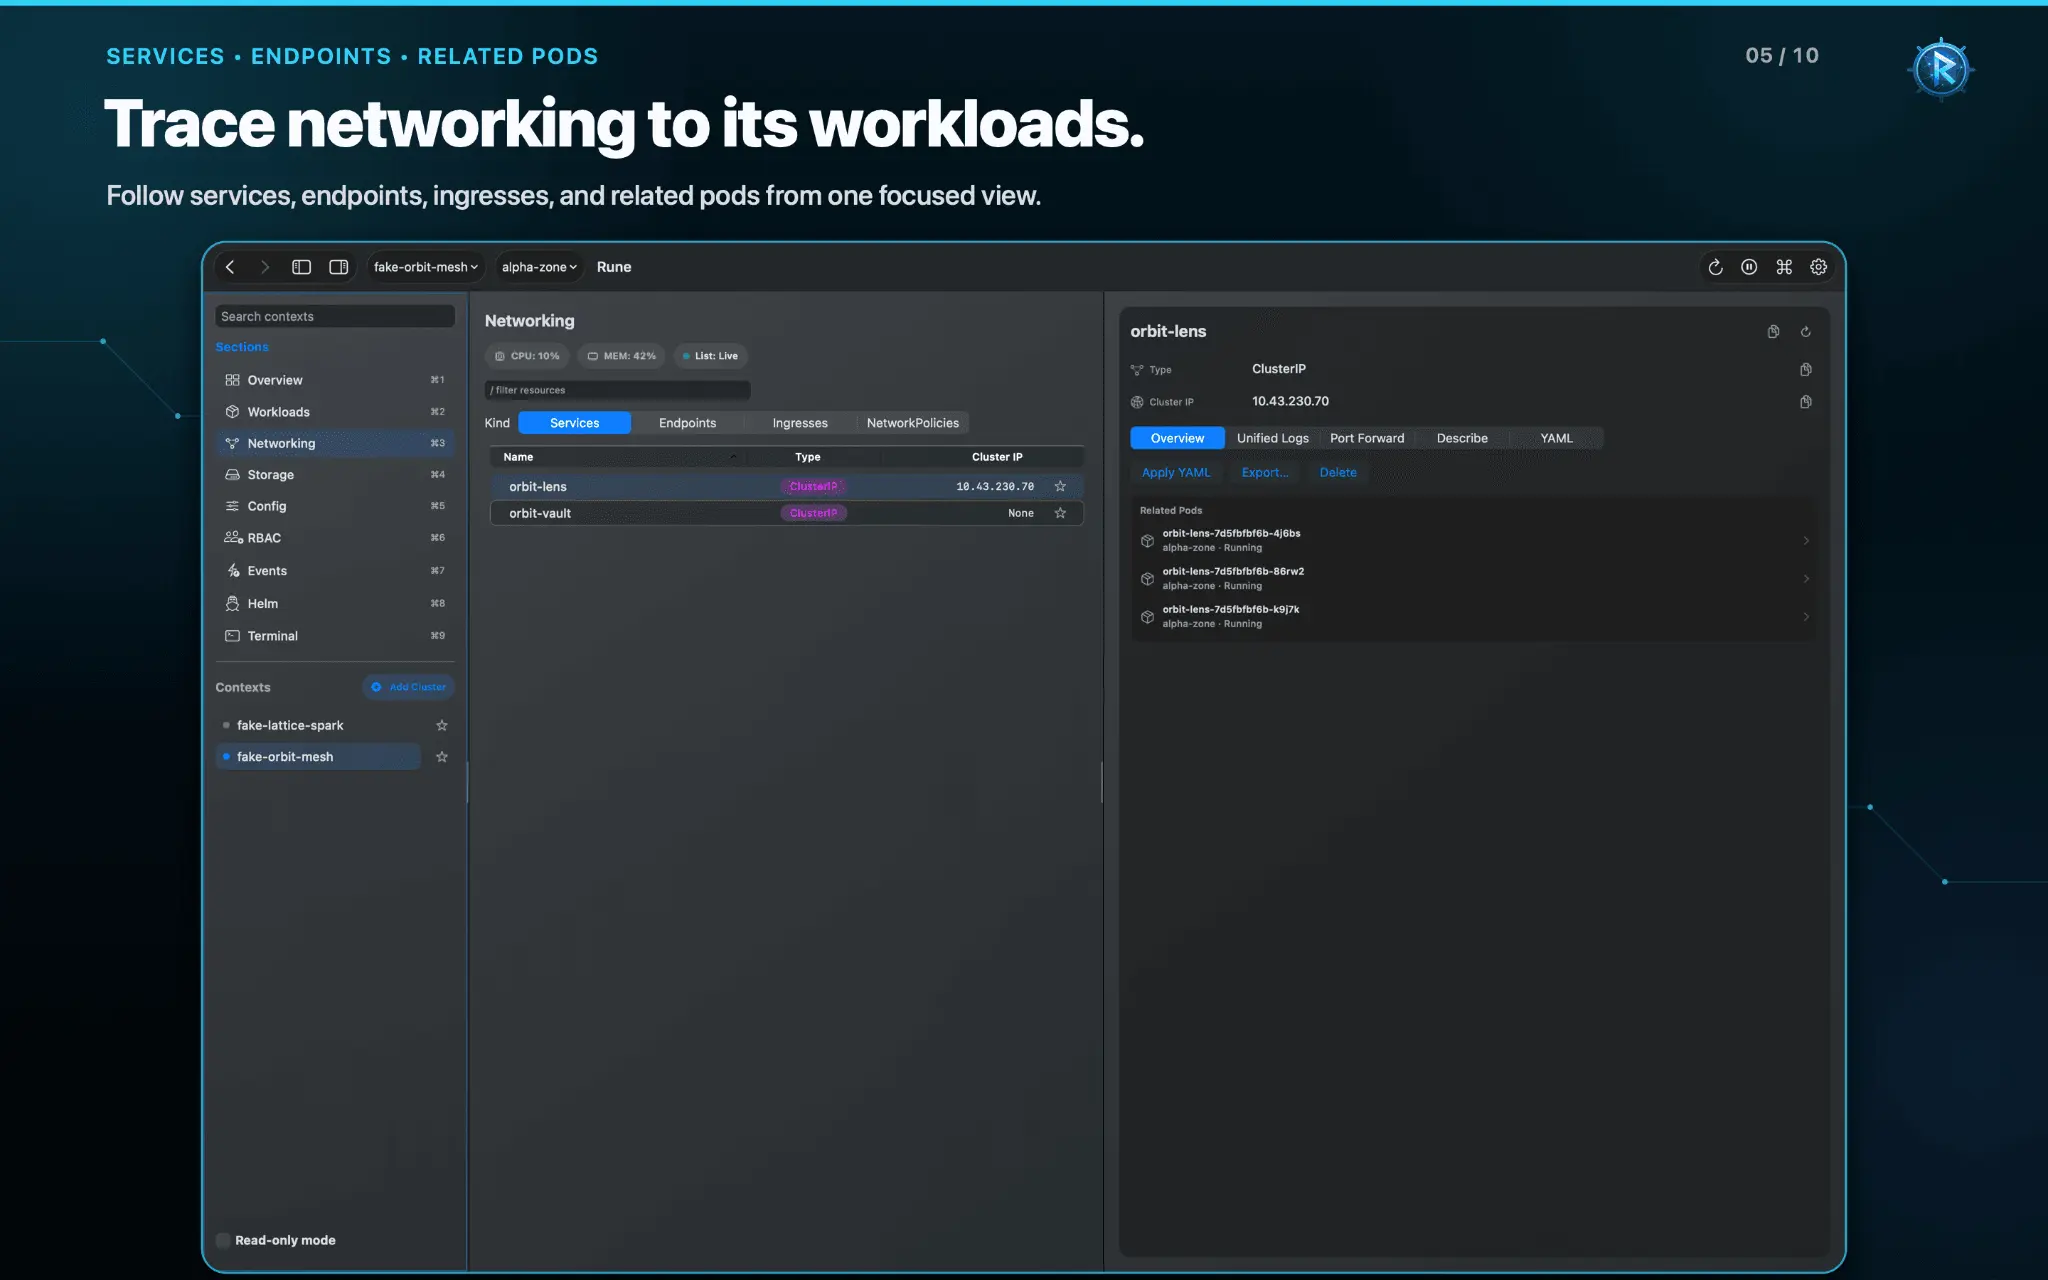Toggle the left sidebar panel icon
Viewport: 2048px width, 1280px height.
(x=301, y=267)
